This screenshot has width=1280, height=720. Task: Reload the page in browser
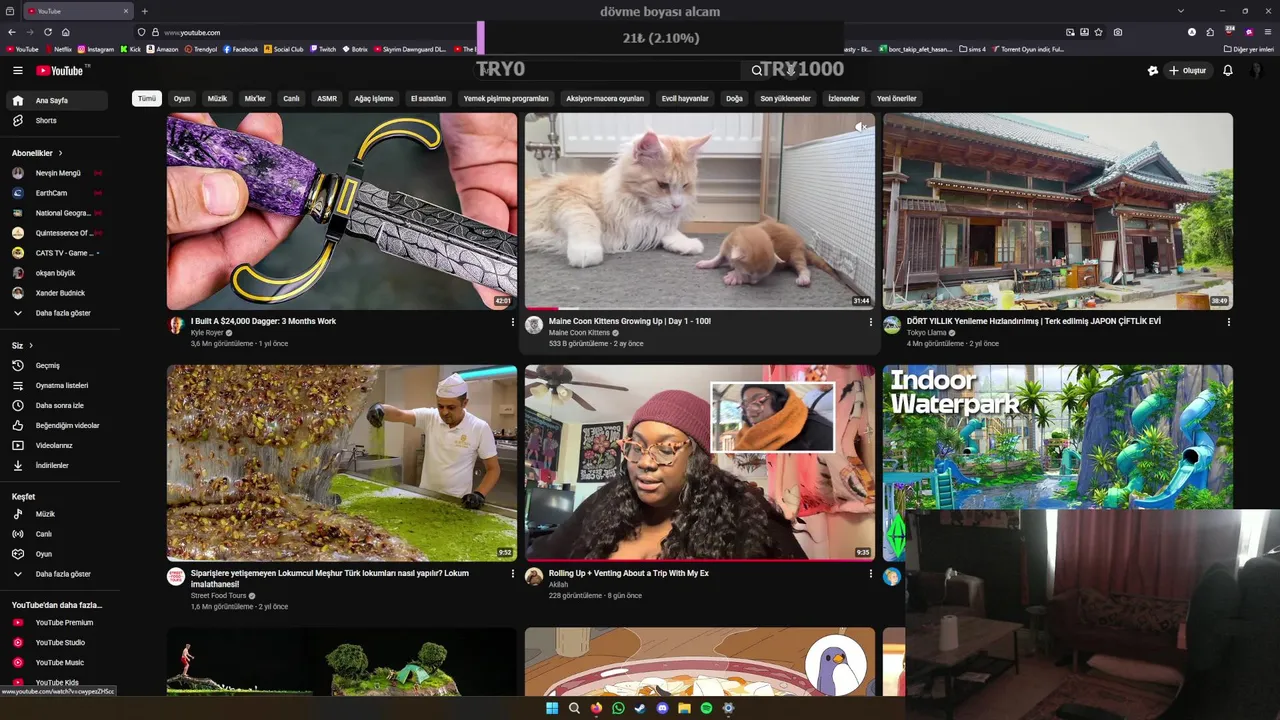[x=47, y=32]
